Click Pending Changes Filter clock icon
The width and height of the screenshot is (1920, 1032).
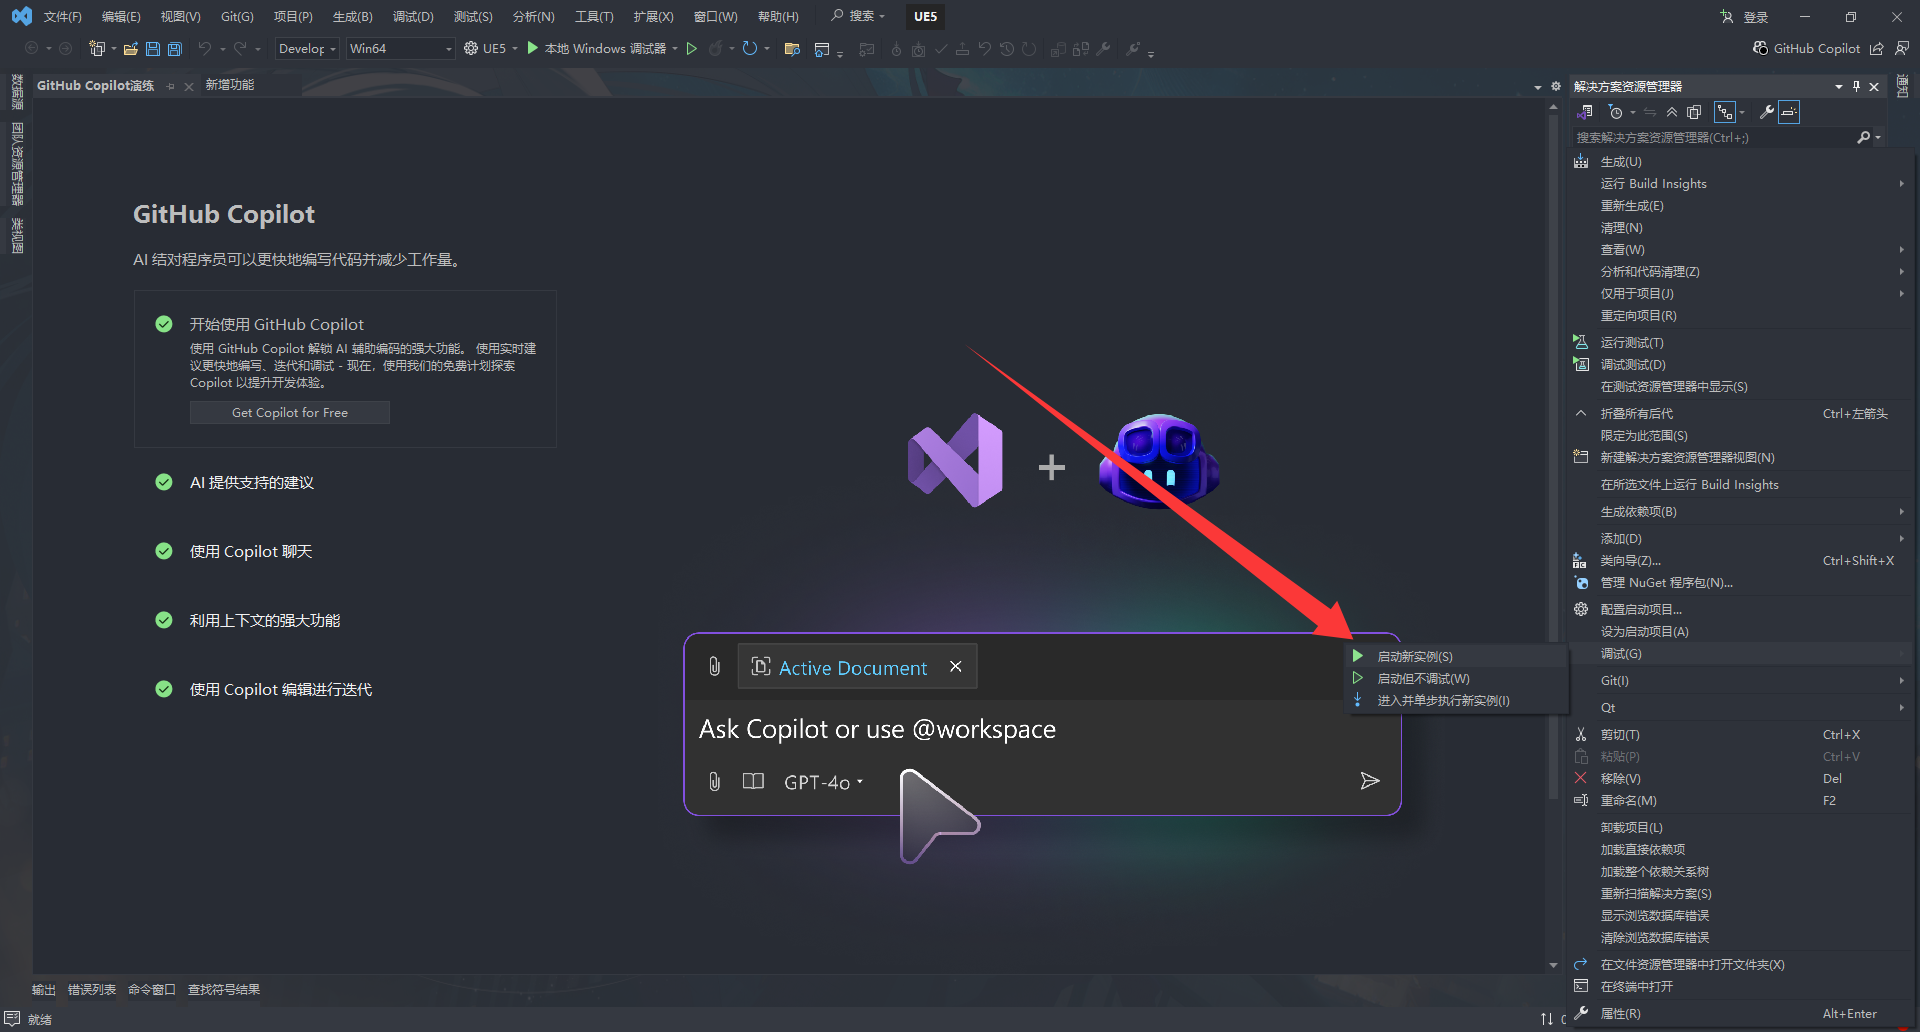click(1615, 112)
